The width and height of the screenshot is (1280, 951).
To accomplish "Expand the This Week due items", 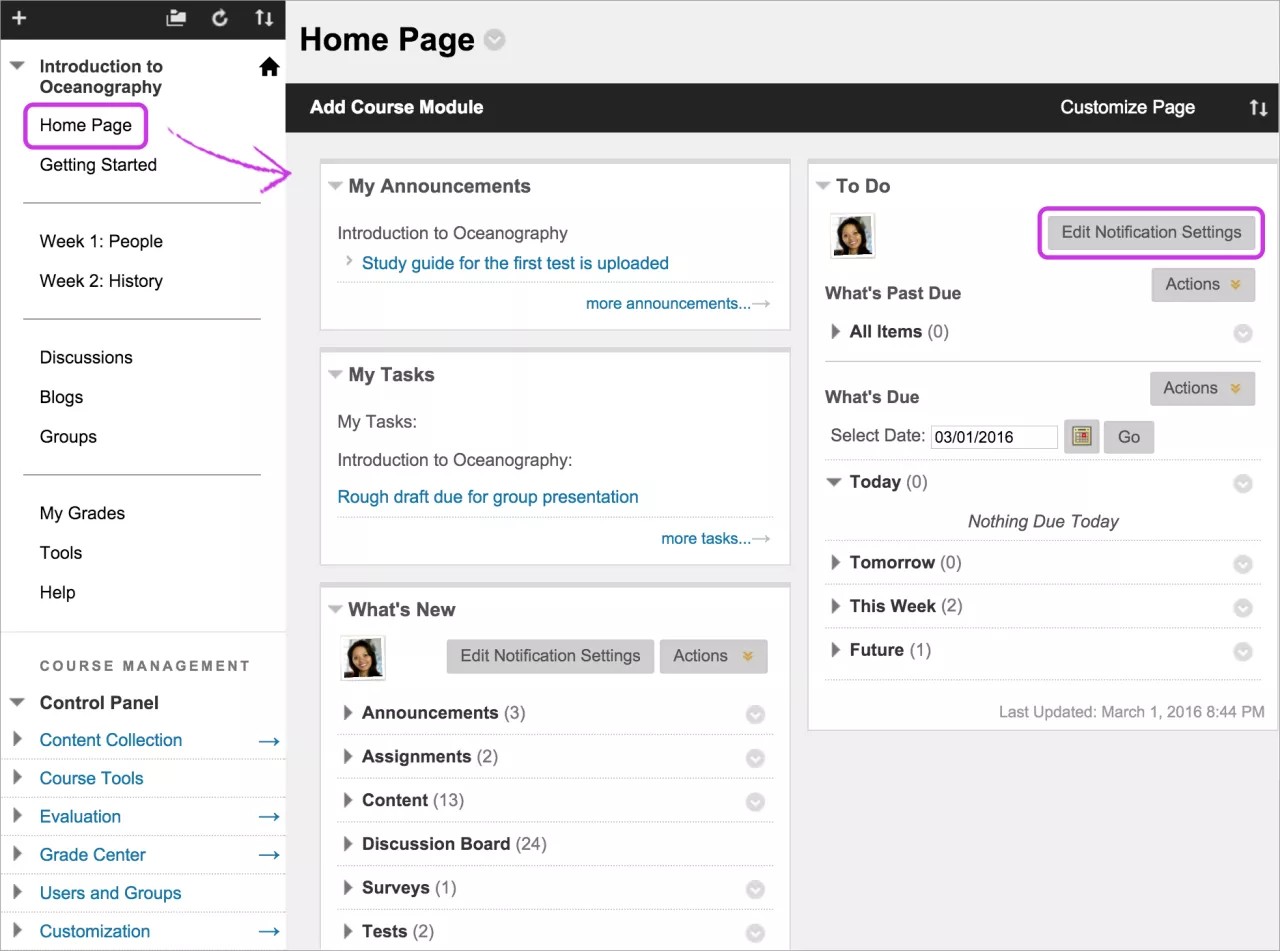I will (836, 606).
